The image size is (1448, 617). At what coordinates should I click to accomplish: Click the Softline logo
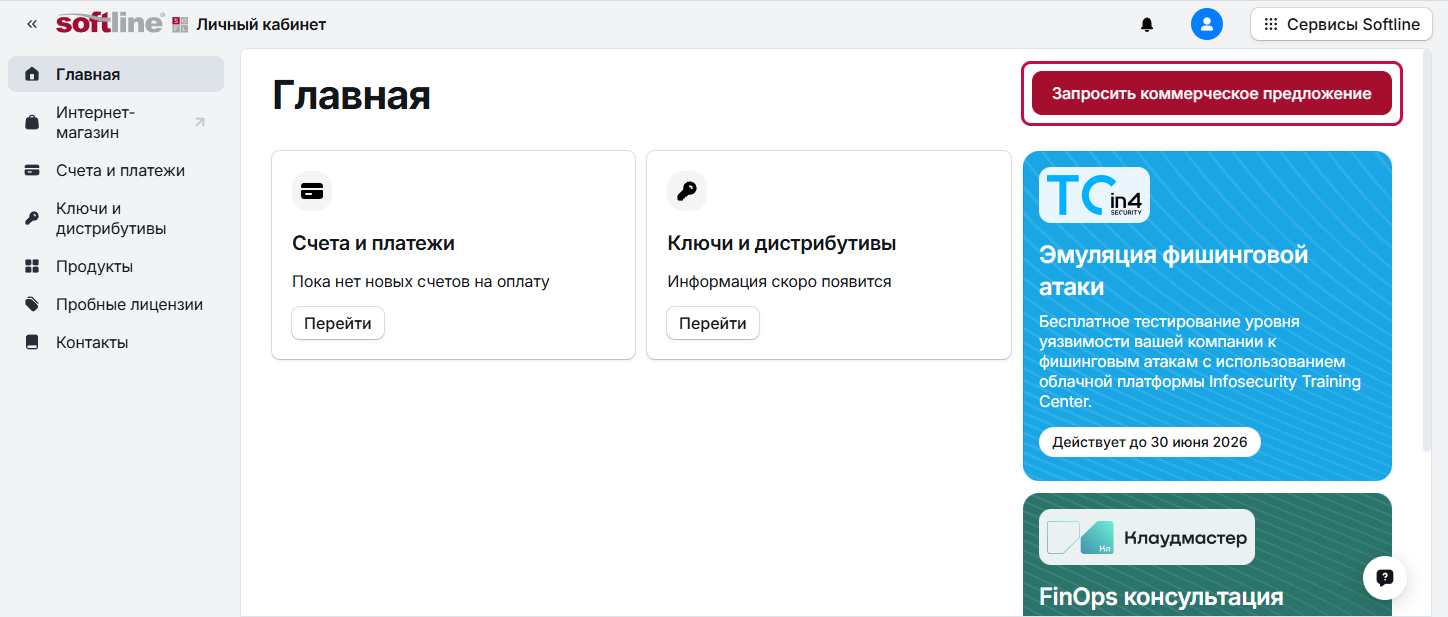(110, 24)
